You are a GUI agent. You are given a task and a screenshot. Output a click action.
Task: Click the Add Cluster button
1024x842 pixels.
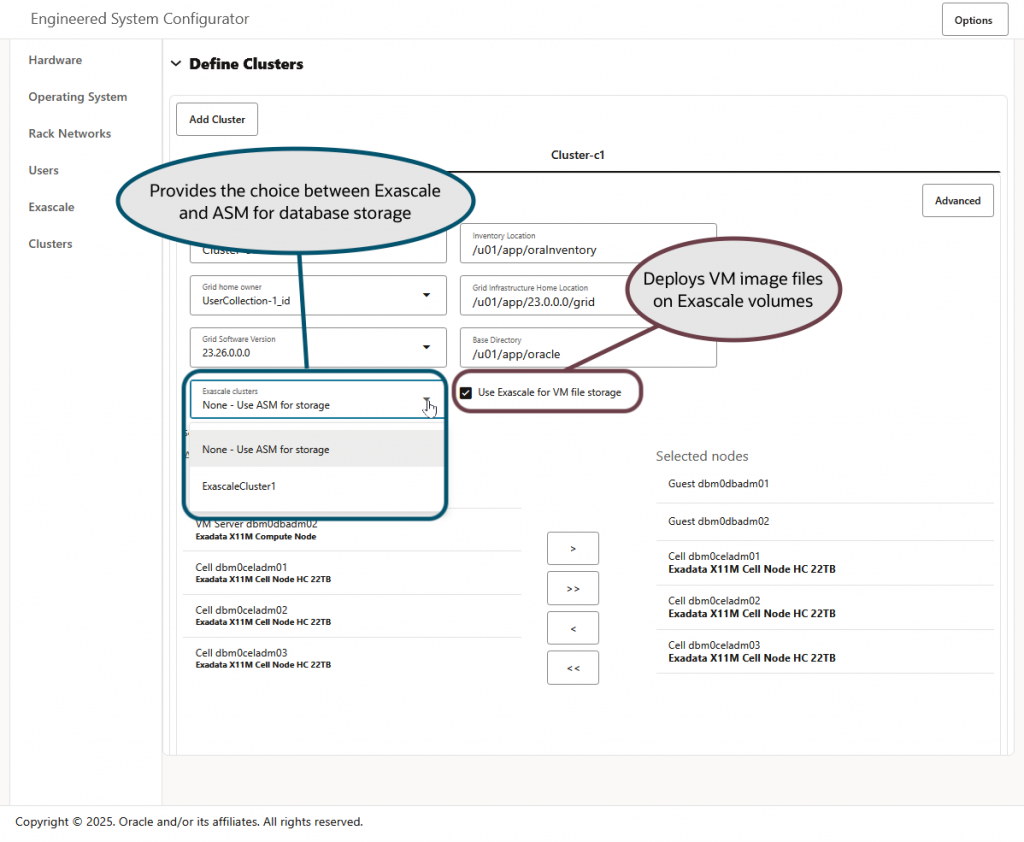point(216,118)
